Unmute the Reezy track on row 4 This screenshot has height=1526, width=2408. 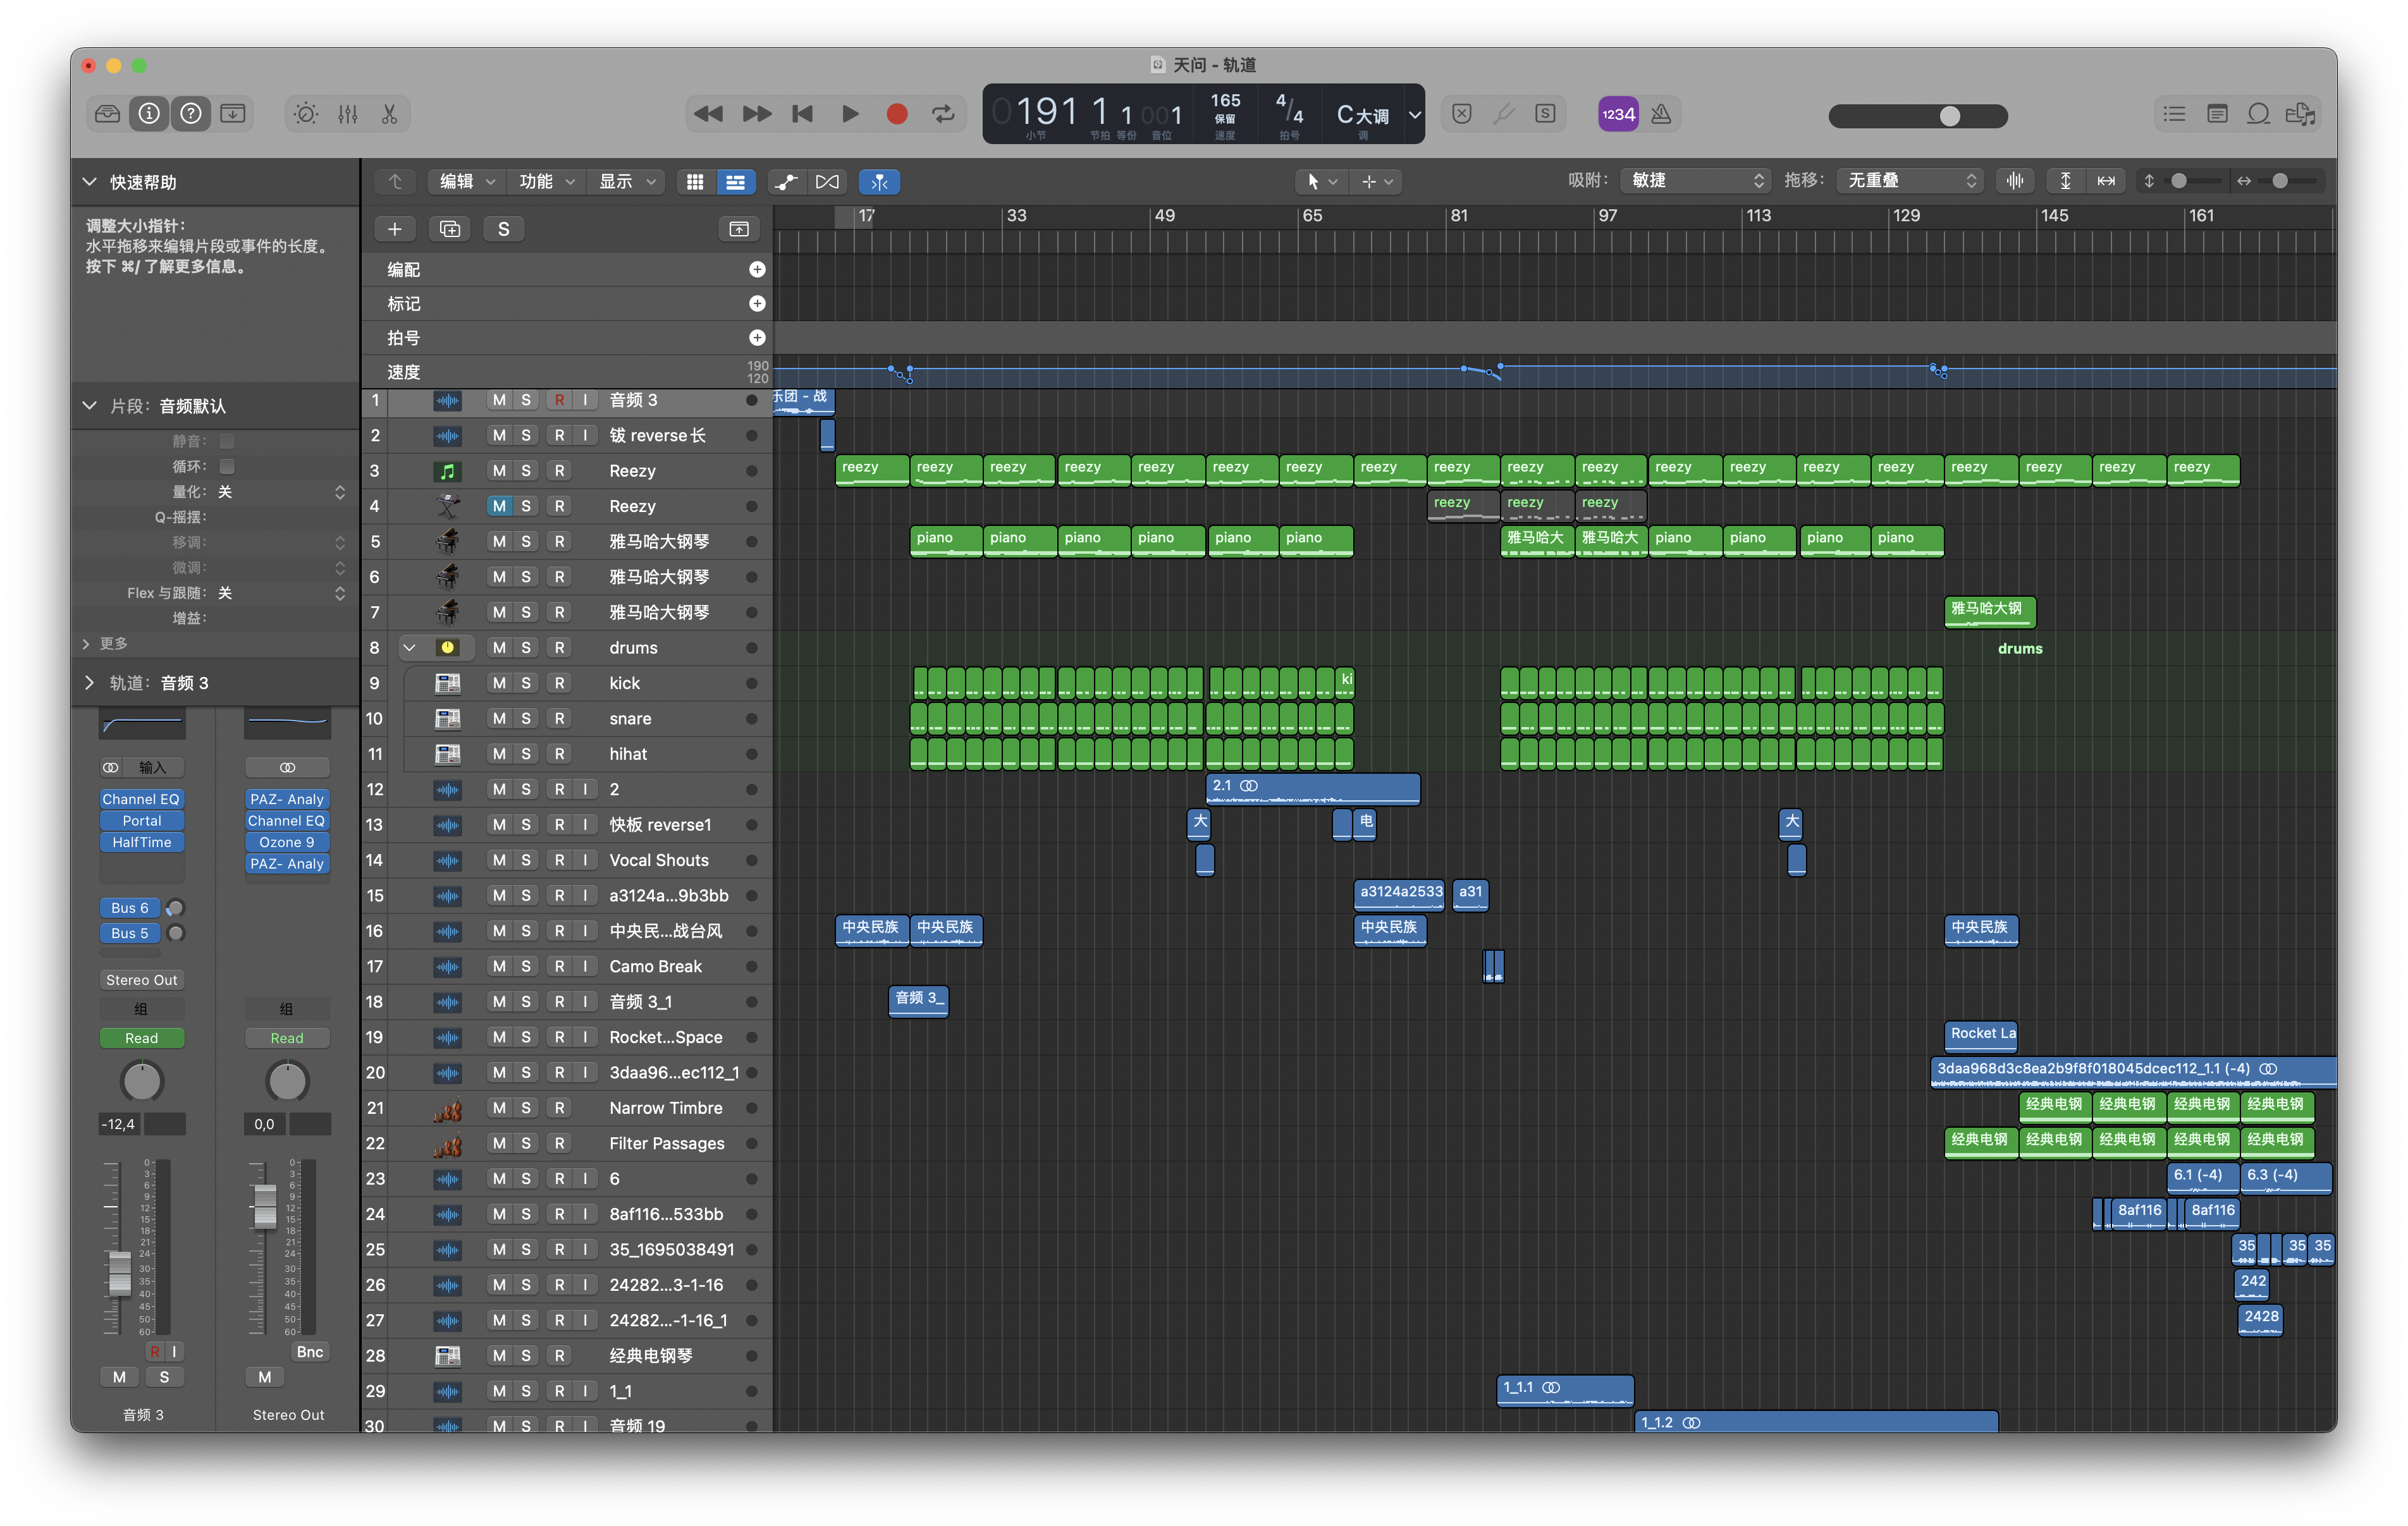[x=498, y=506]
